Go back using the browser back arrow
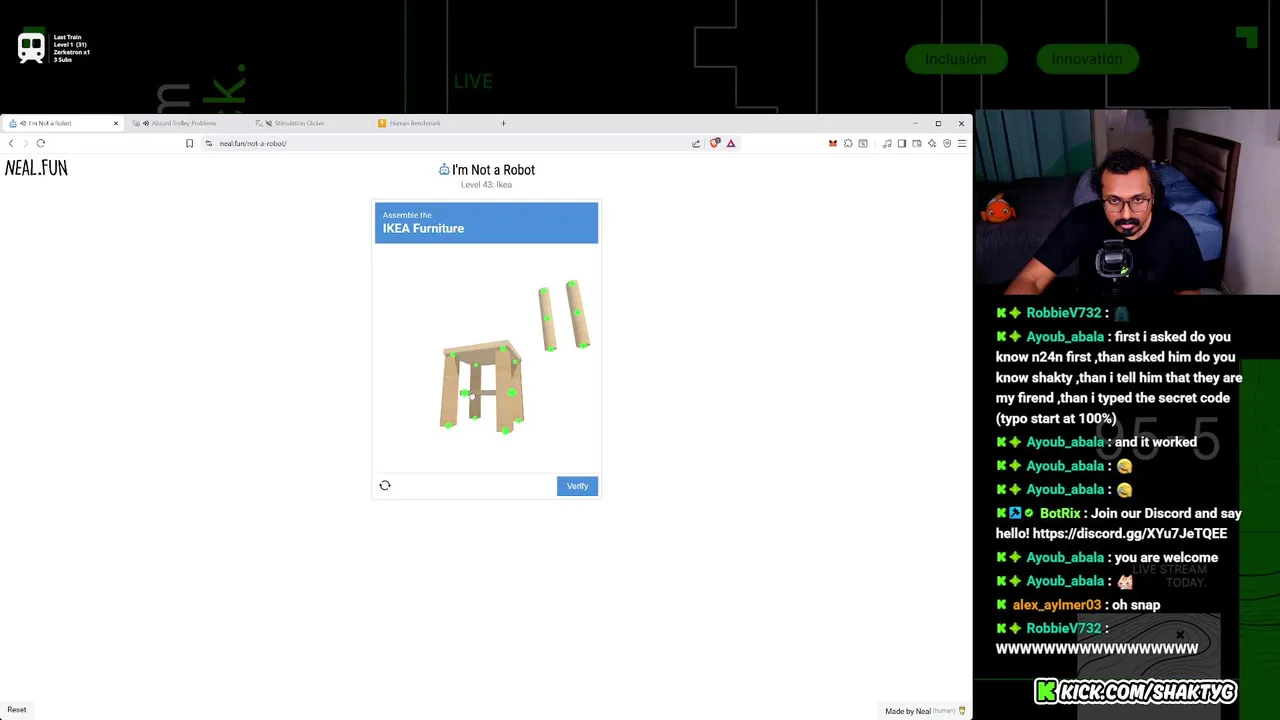This screenshot has height=720, width=1280. click(11, 143)
